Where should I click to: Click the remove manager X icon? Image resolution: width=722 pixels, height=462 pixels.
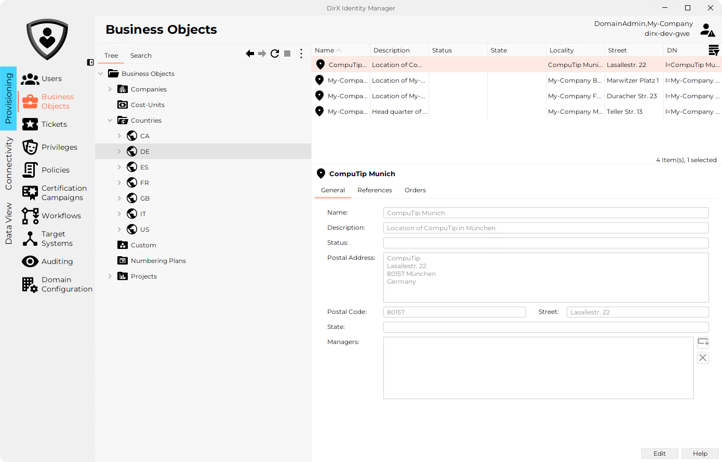pyautogui.click(x=703, y=358)
